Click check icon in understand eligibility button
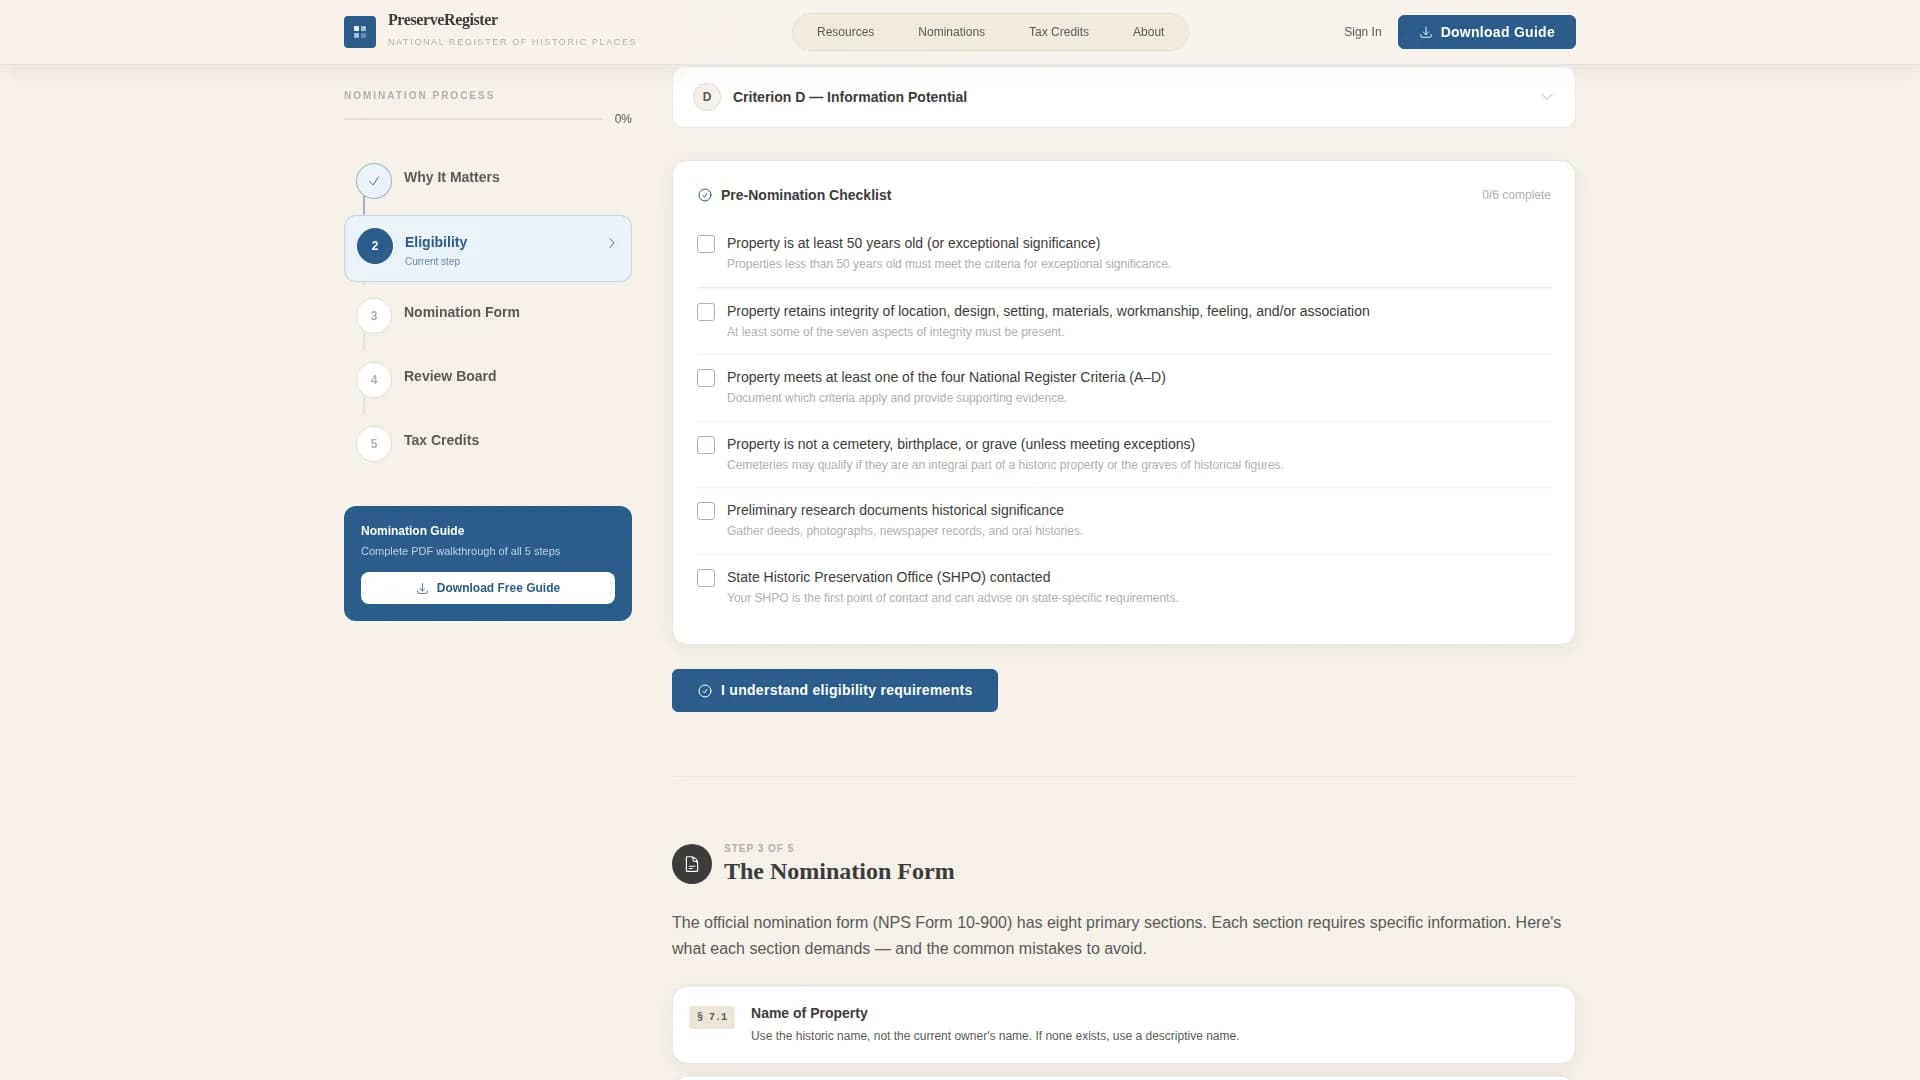1920x1080 pixels. point(705,691)
